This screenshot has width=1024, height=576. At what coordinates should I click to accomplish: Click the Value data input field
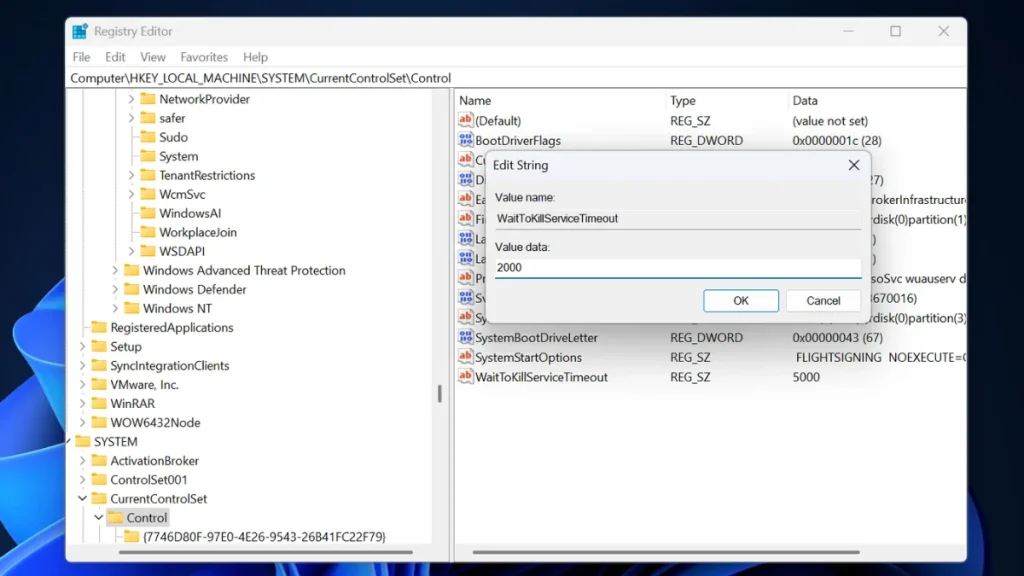[678, 267]
